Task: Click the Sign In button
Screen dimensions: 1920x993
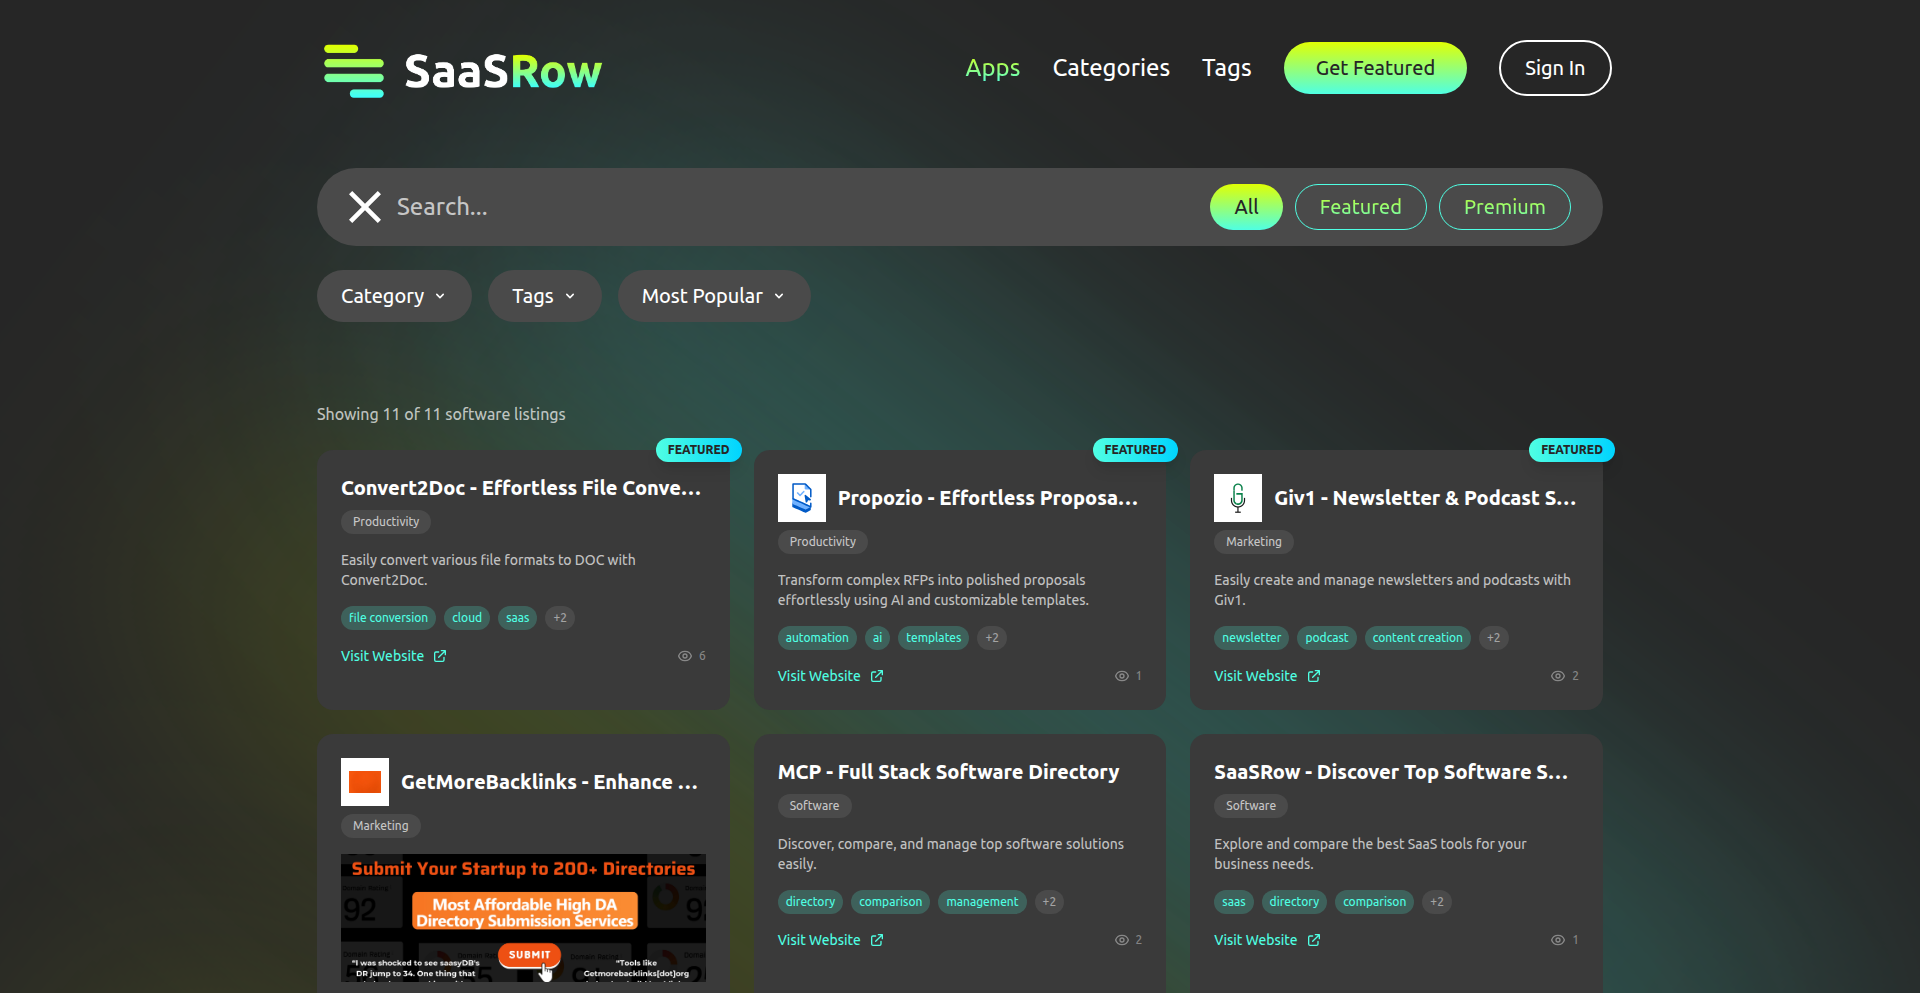Action: 1554,68
